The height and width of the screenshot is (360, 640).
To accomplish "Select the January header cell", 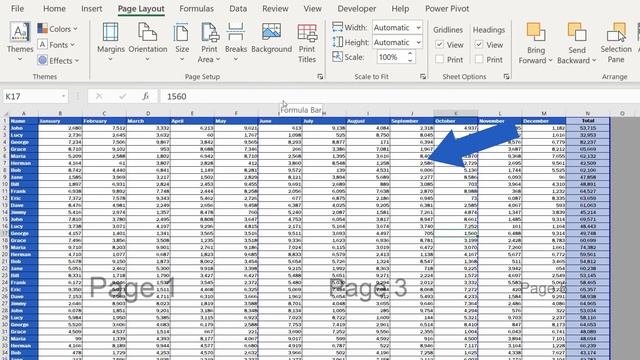I will tap(60, 121).
